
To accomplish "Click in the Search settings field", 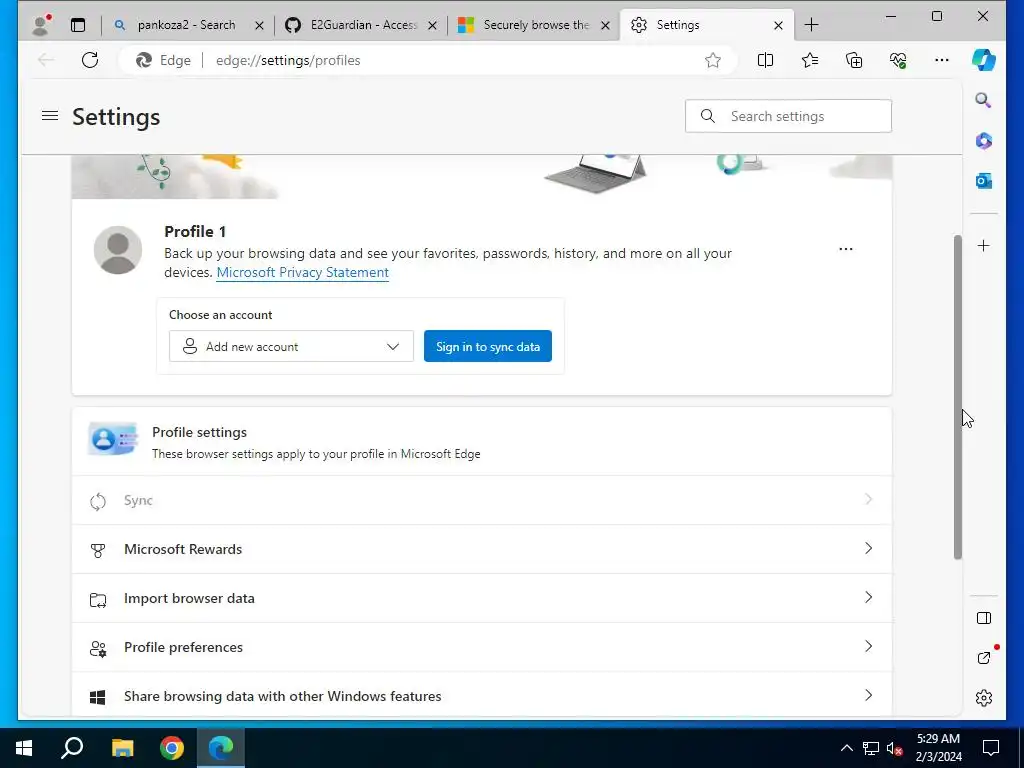I will tap(788, 116).
